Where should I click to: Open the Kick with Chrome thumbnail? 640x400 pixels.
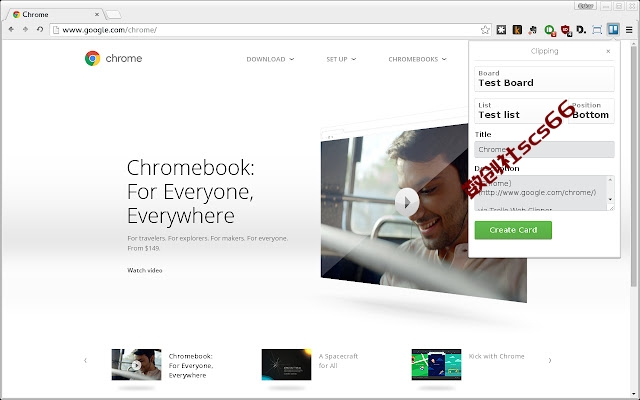(436, 364)
